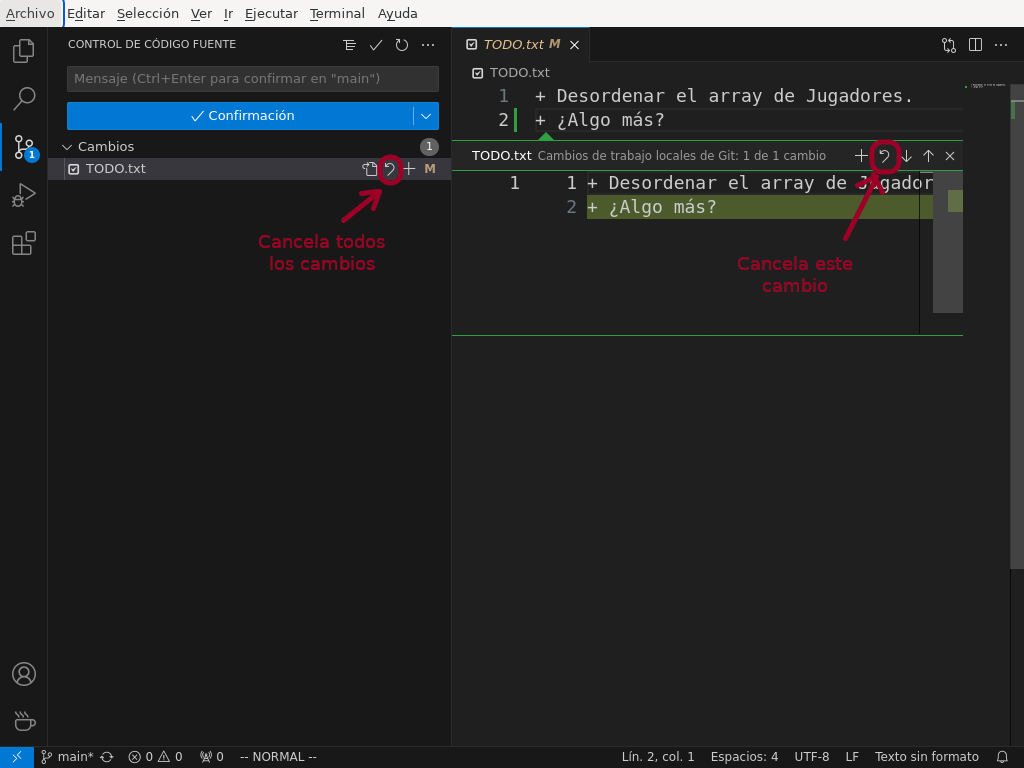Viewport: 1024px width, 768px height.
Task: Open Selección menu
Action: (x=148, y=14)
